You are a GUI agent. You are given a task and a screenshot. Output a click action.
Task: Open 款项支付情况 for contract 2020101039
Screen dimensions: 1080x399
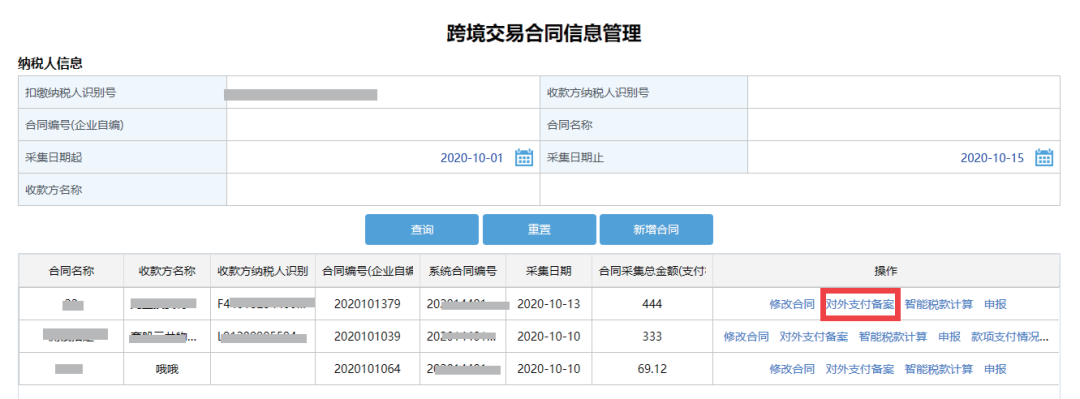click(x=1010, y=337)
